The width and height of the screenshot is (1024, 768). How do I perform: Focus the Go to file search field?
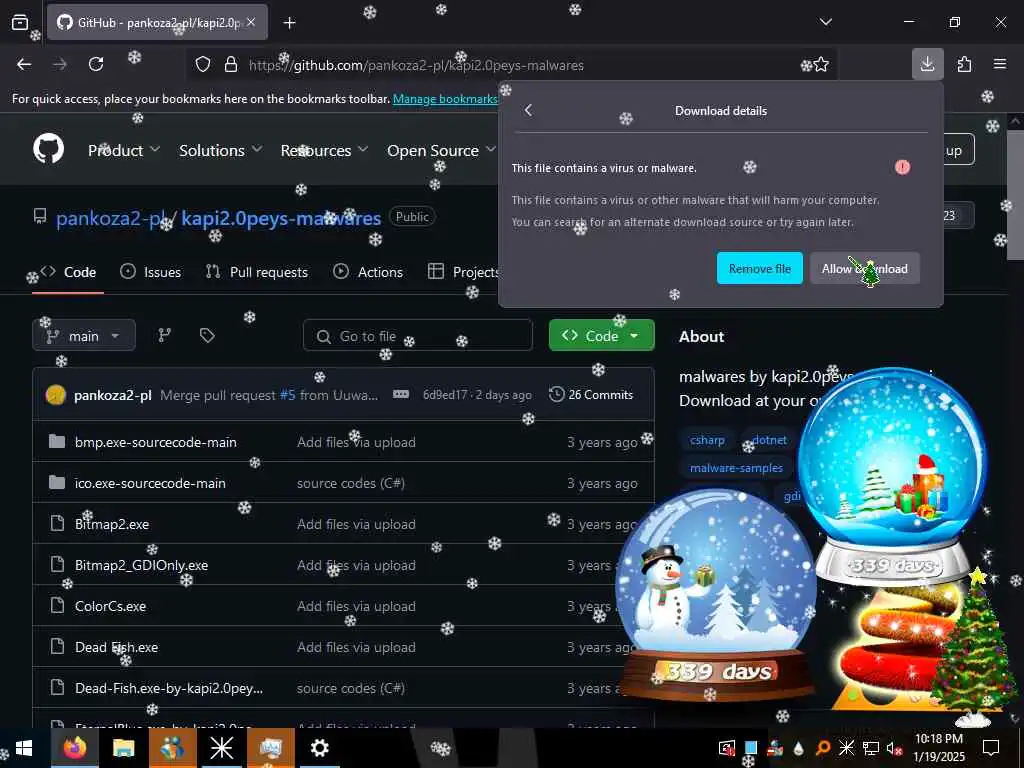click(418, 336)
